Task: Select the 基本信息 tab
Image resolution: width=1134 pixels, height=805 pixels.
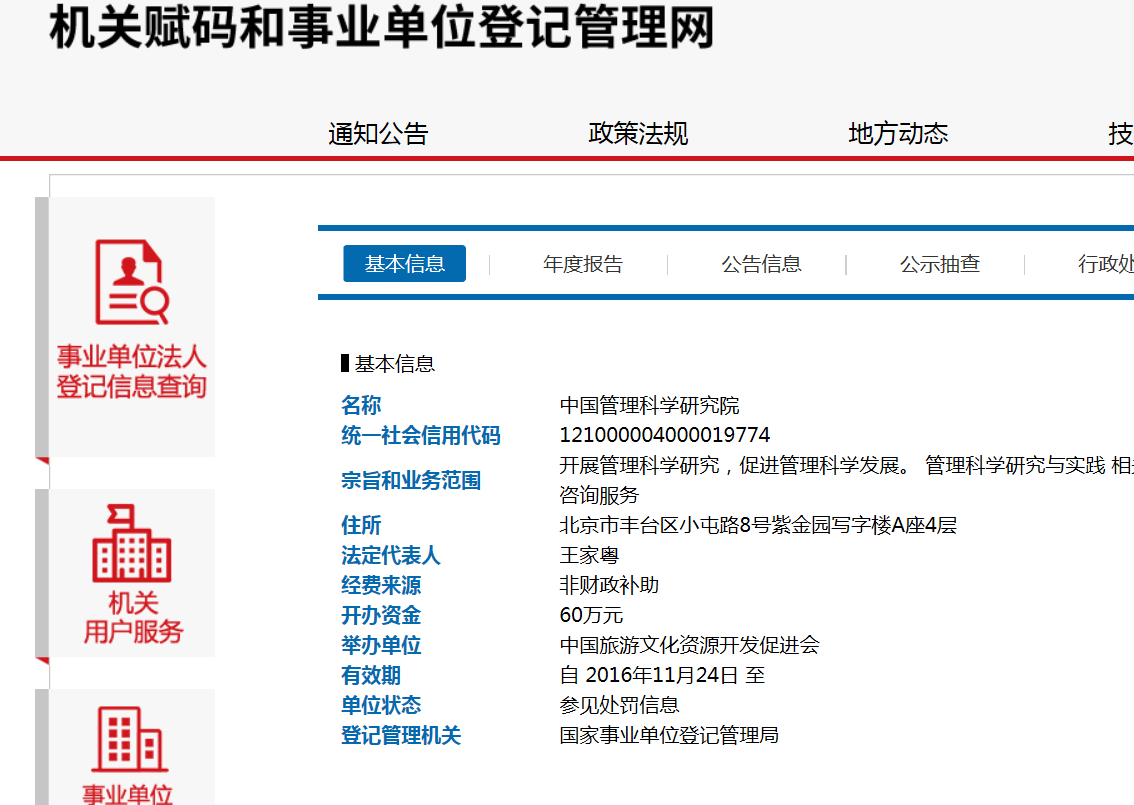Action: pyautogui.click(x=404, y=264)
